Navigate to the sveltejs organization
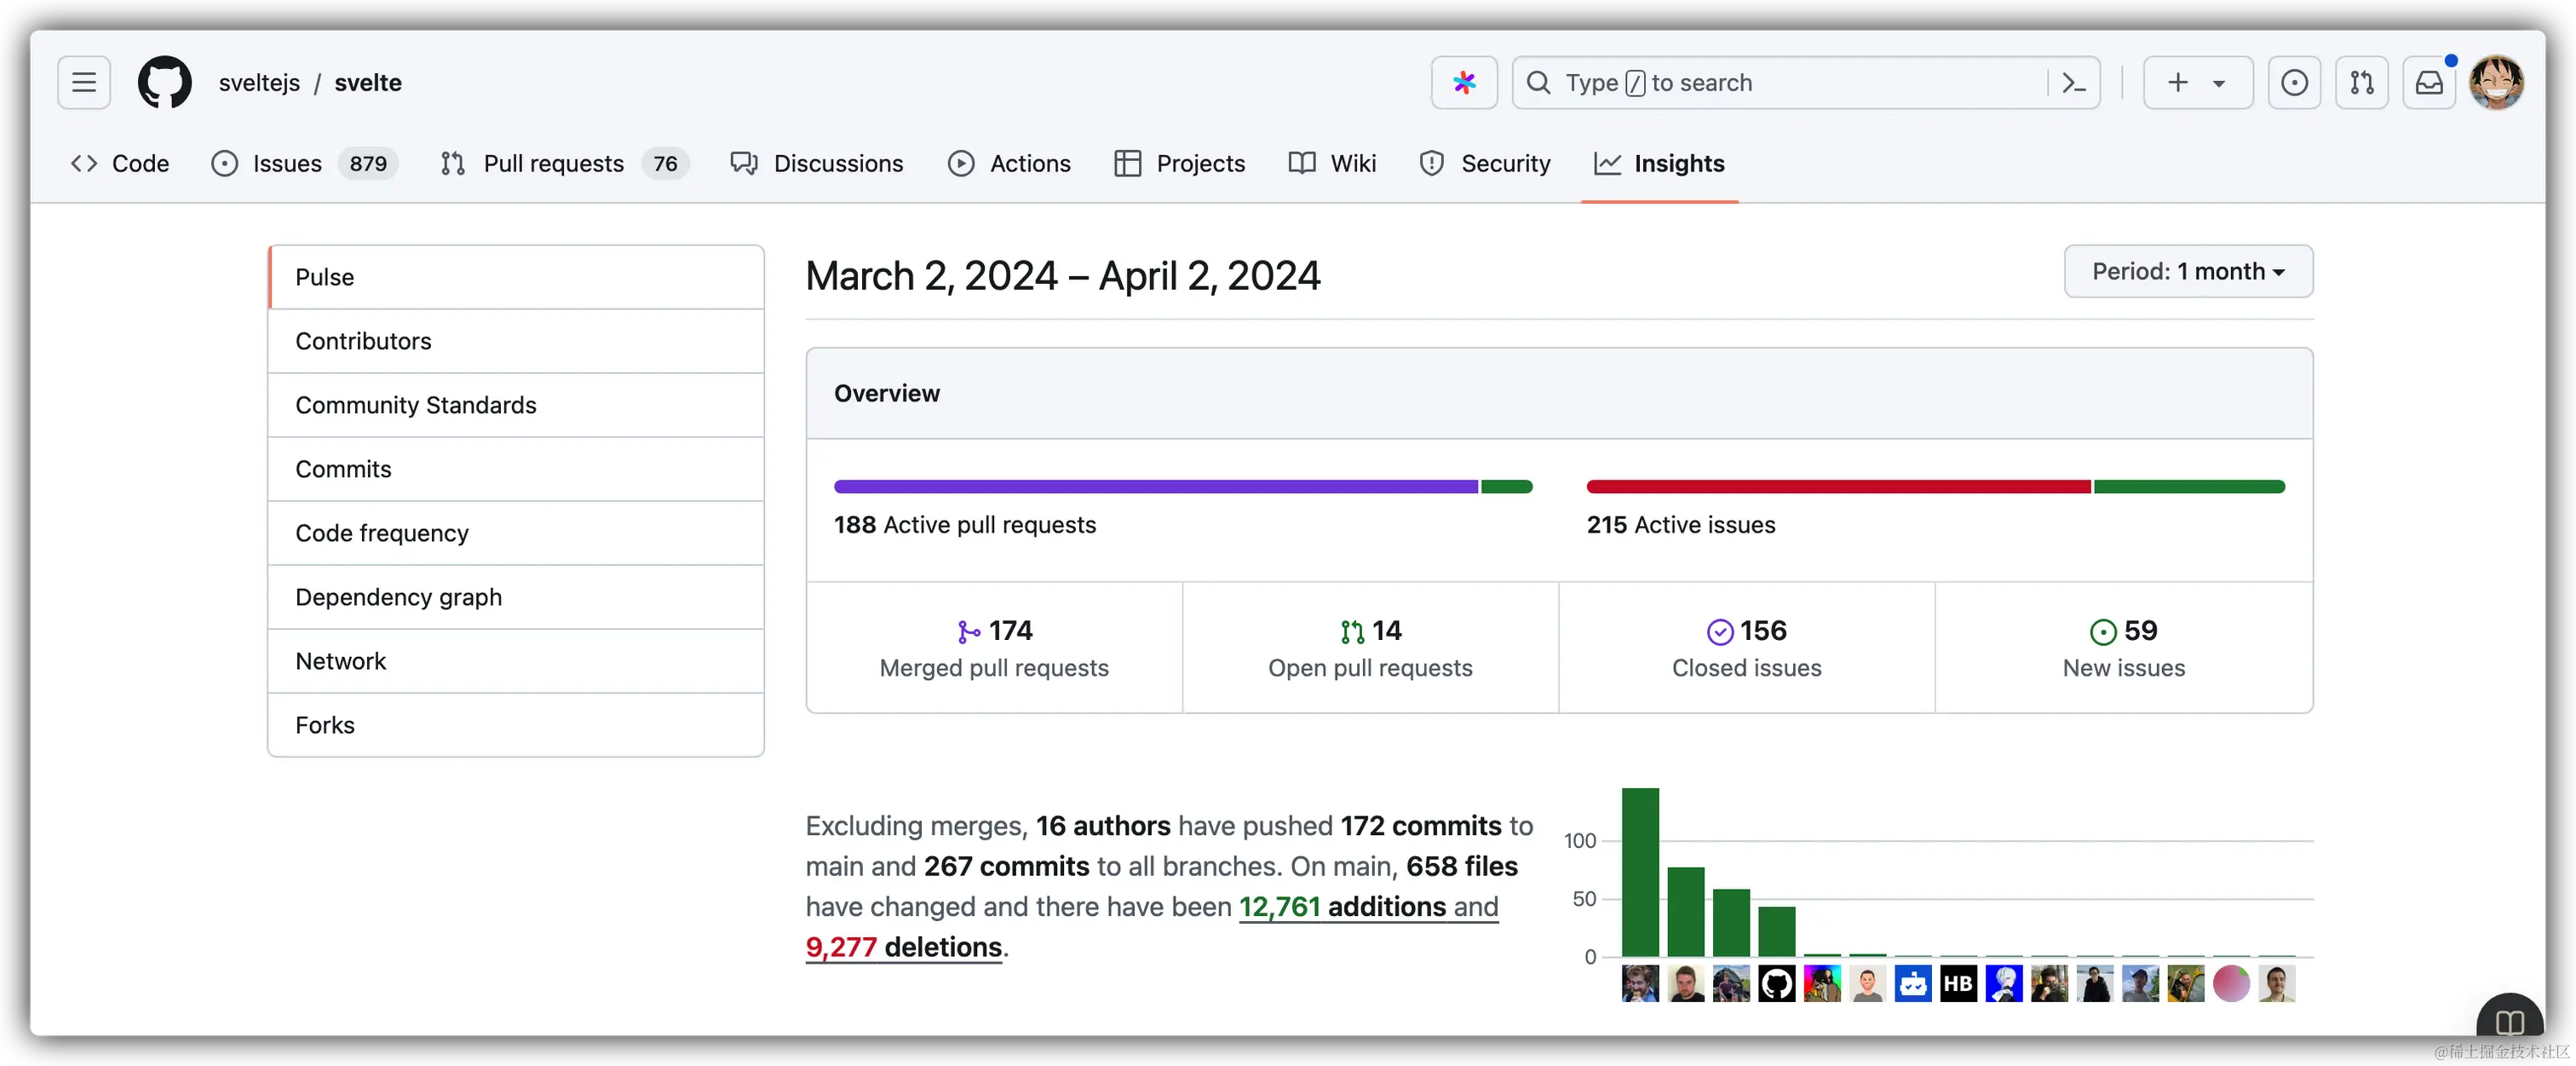2576x1066 pixels. tap(259, 82)
